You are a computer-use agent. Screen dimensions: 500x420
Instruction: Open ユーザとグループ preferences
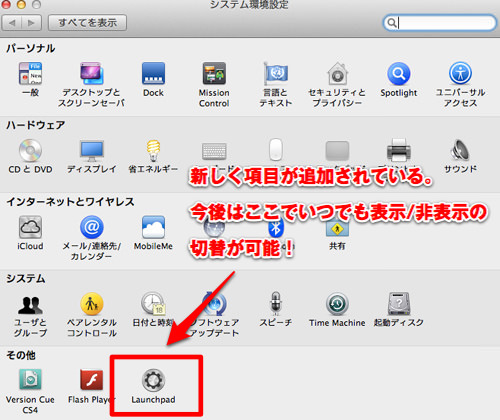[30, 304]
